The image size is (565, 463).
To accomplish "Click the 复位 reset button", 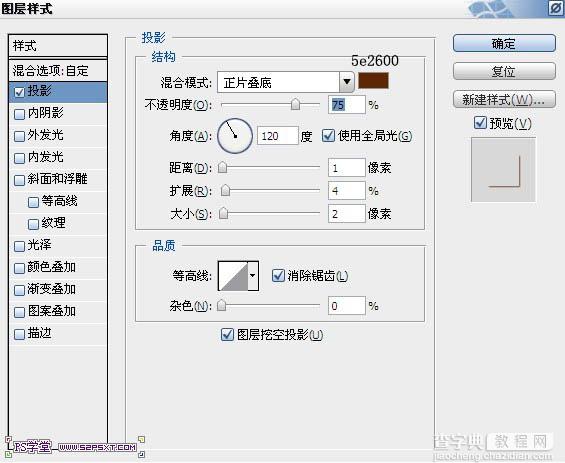I will [x=504, y=71].
